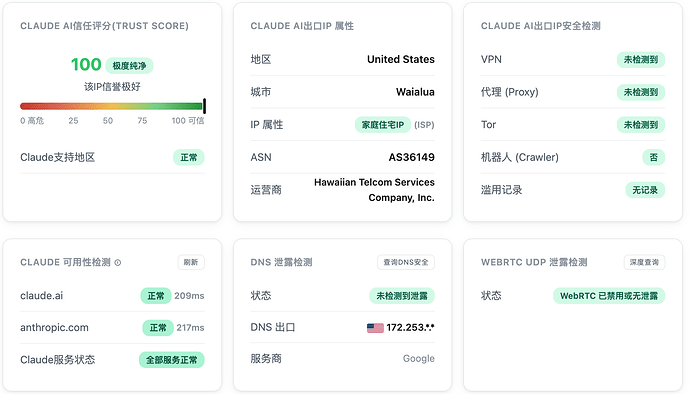Click the WebRTC 已禁用或无泄露 badge
This screenshot has height=394, width=690.
click(609, 296)
